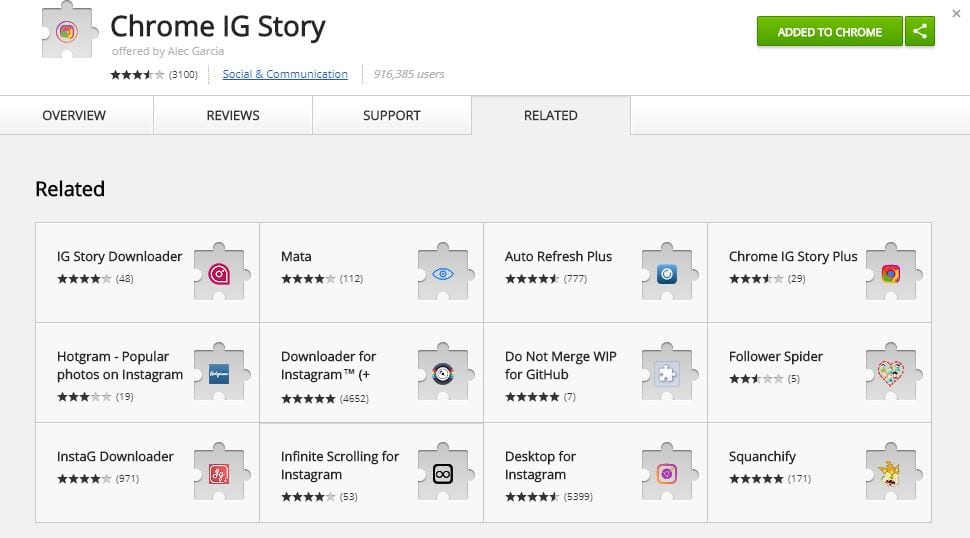Click the Squanchify (171) rating

(x=770, y=479)
